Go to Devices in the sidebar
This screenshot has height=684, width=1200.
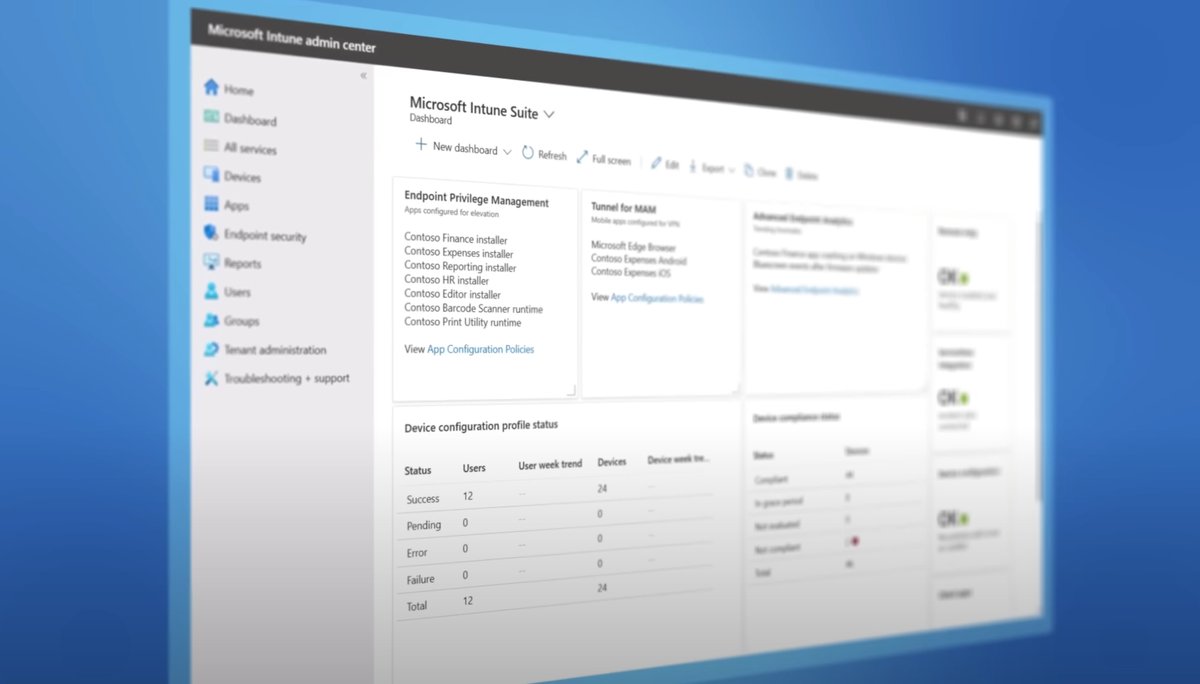(232, 176)
